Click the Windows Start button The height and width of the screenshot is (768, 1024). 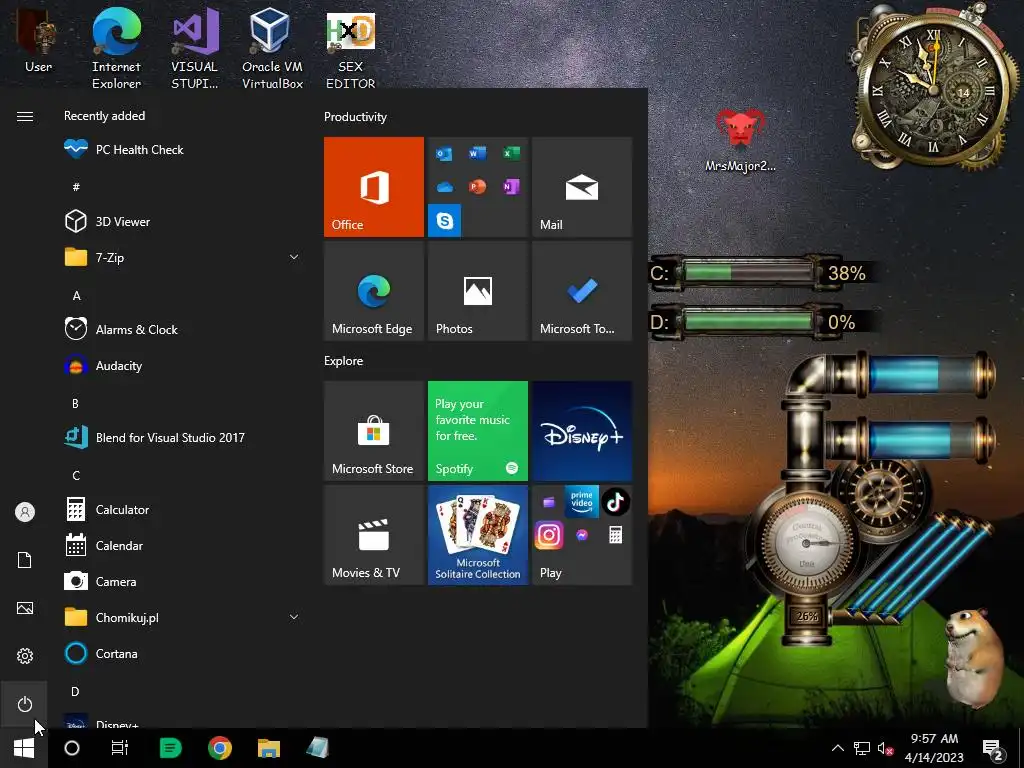point(24,748)
